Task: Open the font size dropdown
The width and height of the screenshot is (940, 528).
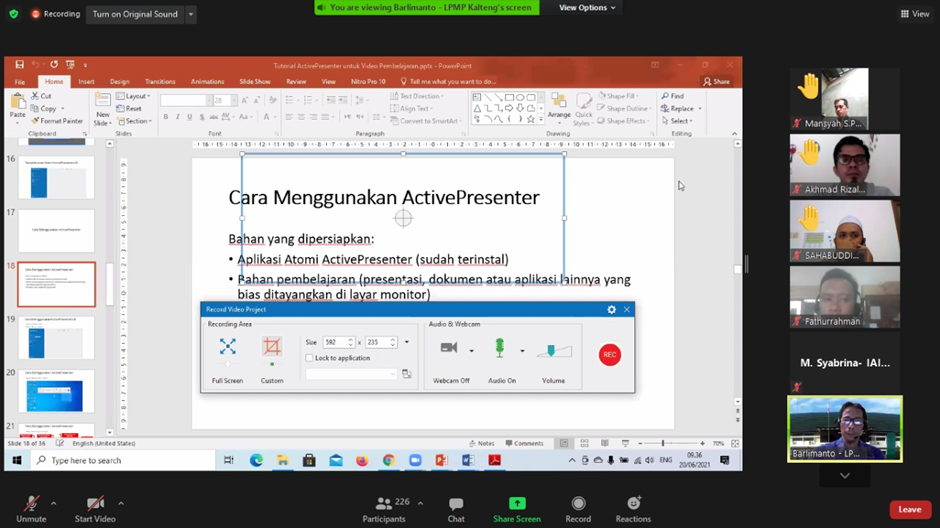Action: coord(234,101)
